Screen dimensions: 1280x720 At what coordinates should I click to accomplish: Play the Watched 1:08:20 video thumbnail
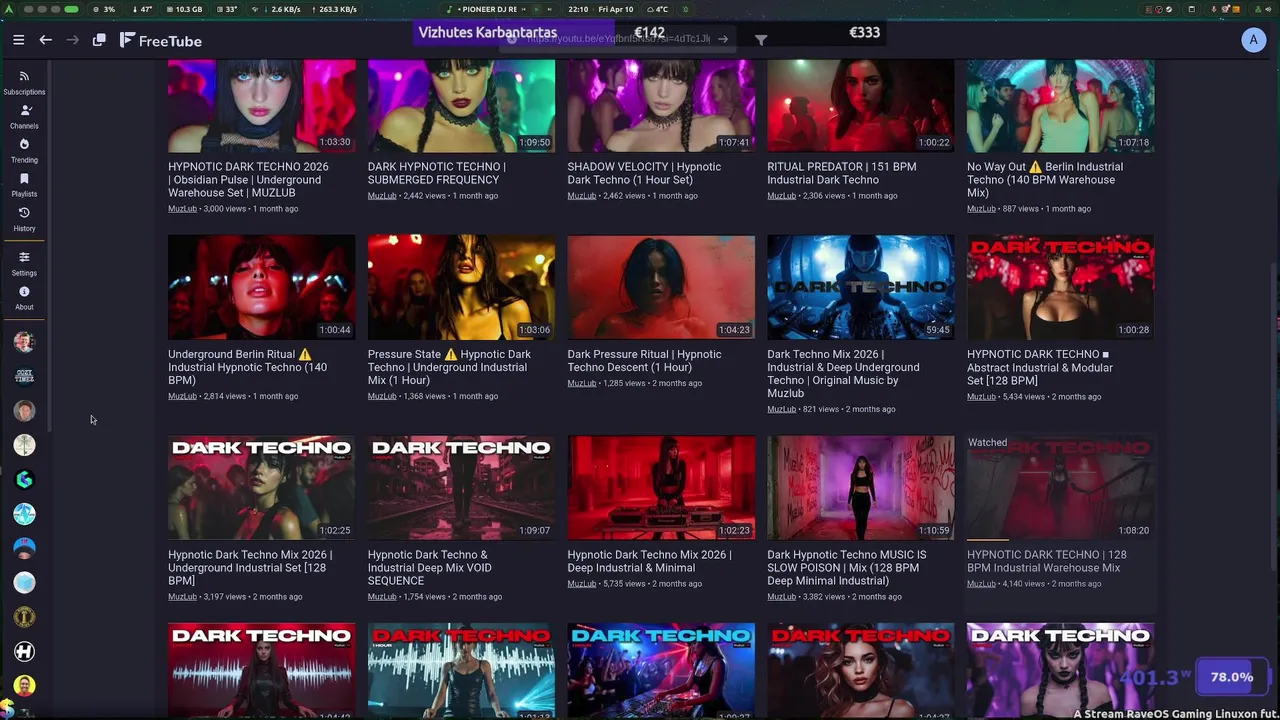(x=1061, y=488)
